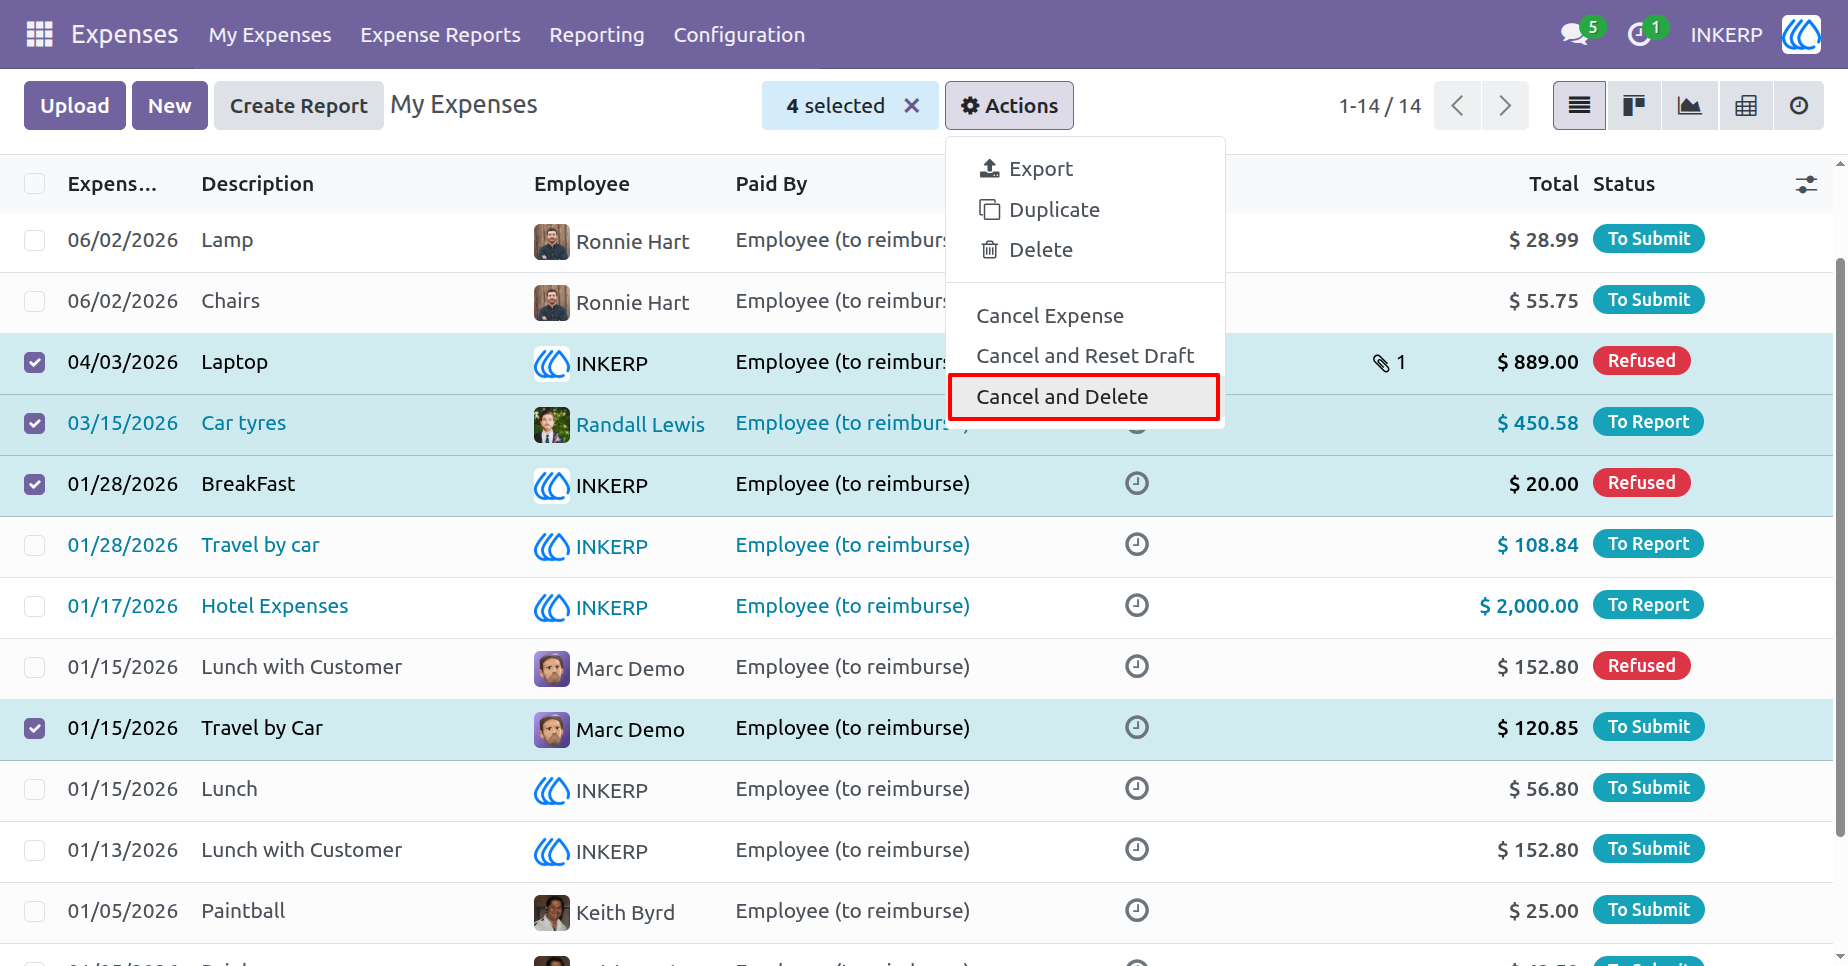Open the Reporting menu
The width and height of the screenshot is (1848, 966).
click(x=597, y=34)
